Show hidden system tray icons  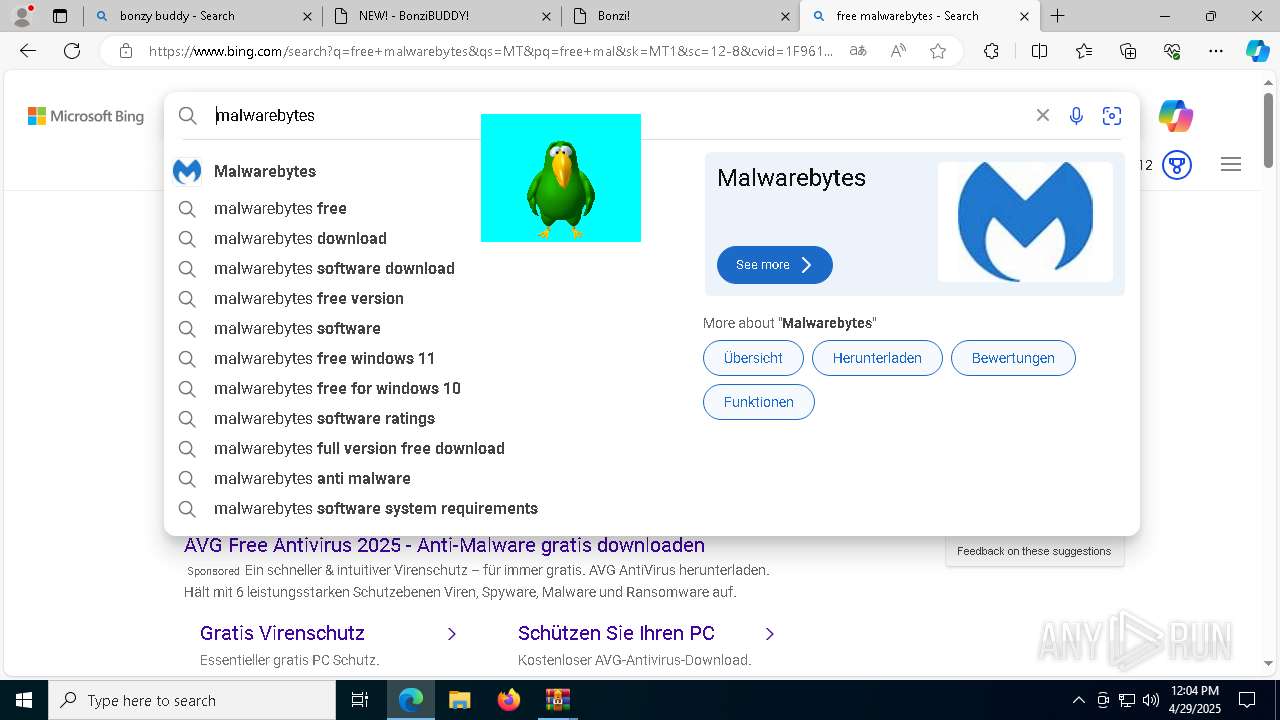[1078, 700]
